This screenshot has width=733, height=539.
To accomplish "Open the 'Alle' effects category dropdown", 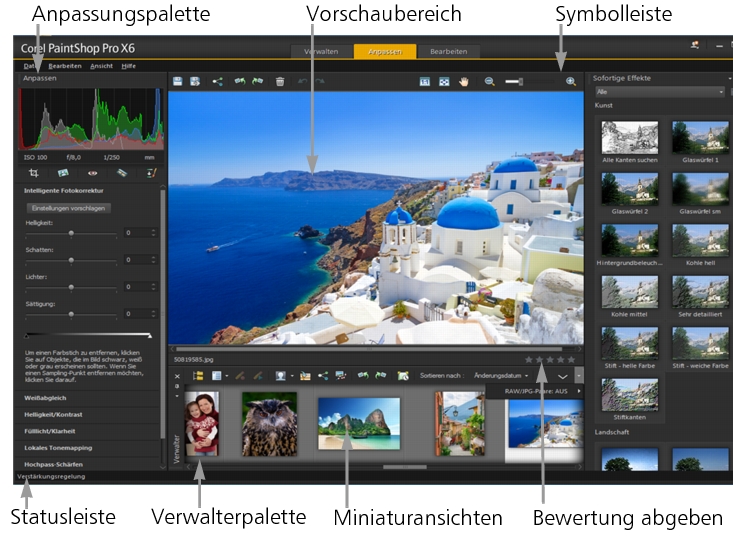I will coord(657,91).
